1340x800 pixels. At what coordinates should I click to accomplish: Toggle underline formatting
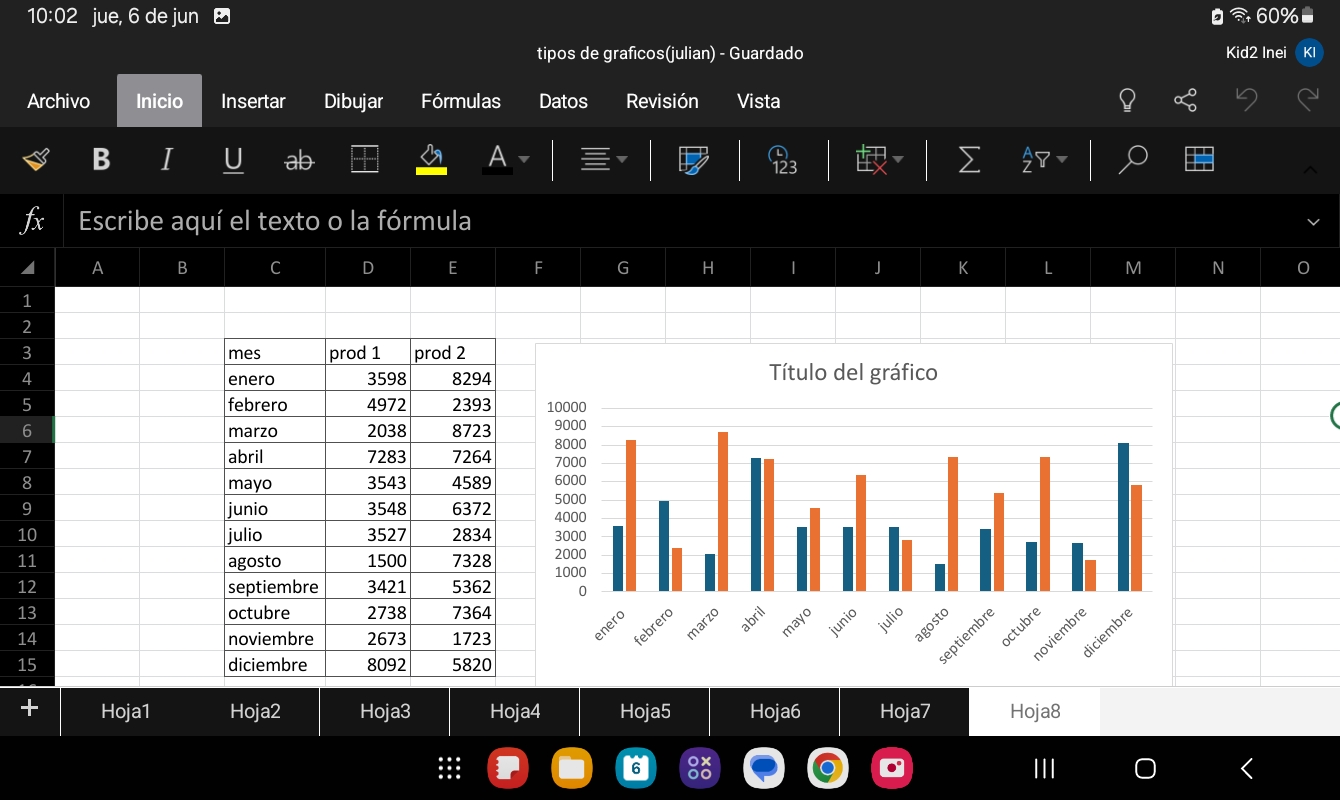pos(233,159)
